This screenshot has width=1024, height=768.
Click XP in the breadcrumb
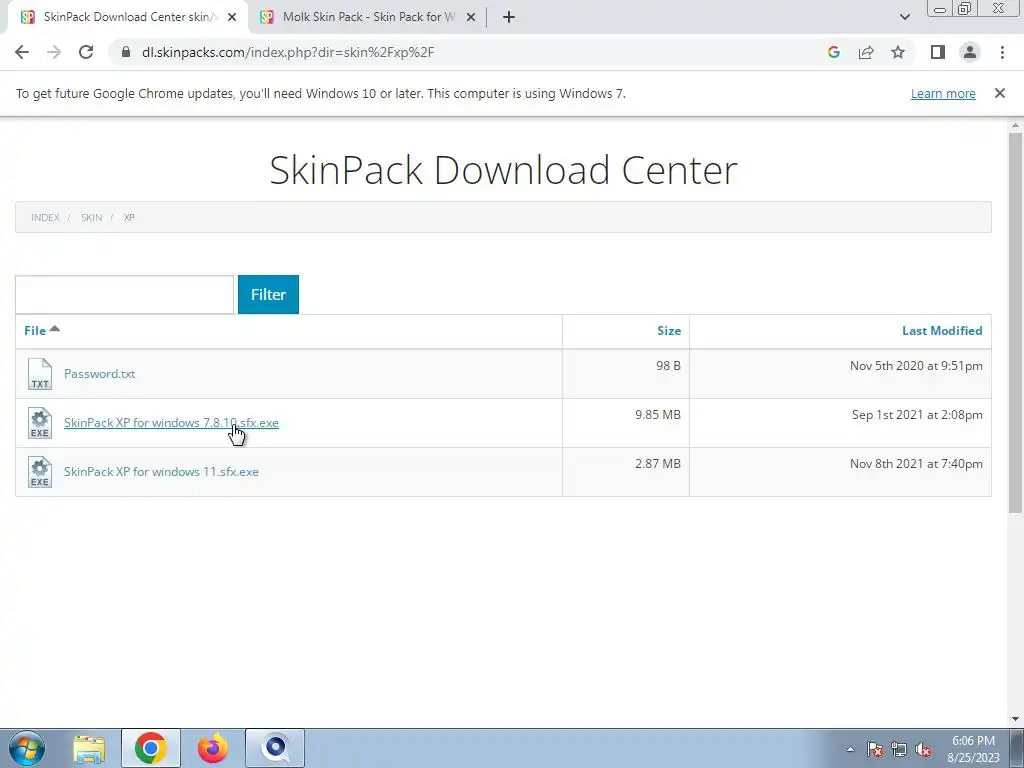(x=129, y=217)
